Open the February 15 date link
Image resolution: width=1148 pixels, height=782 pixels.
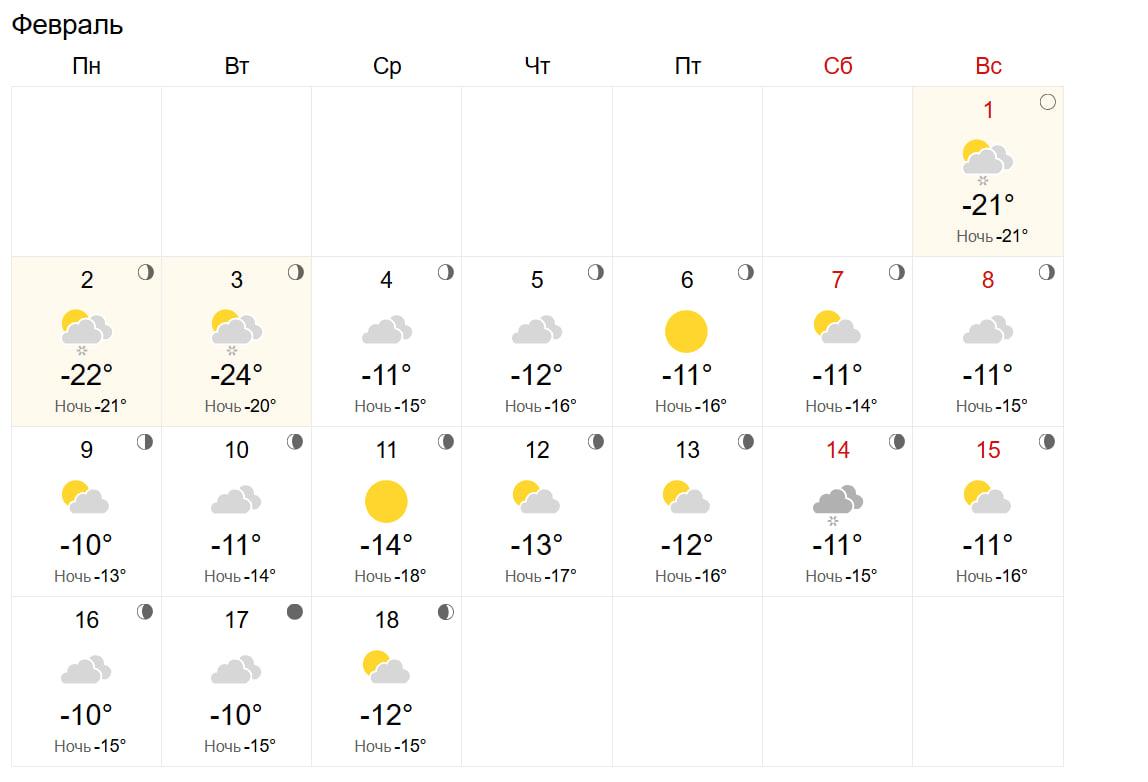coord(988,450)
